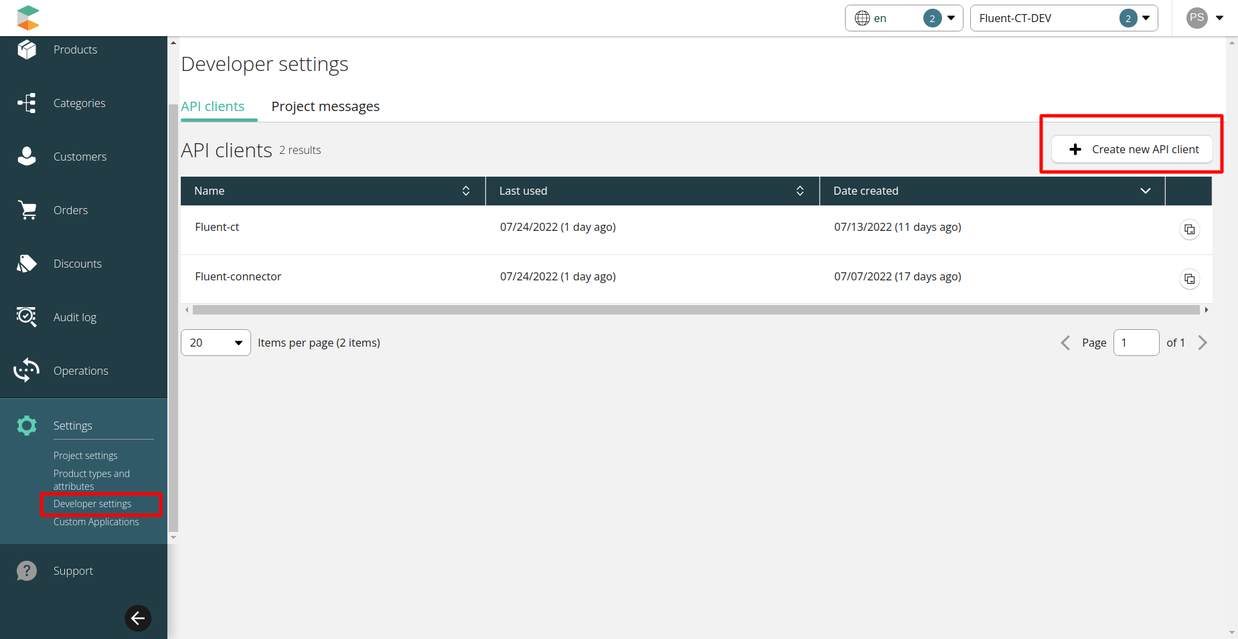Open Discounts via tag icon
The height and width of the screenshot is (639, 1238).
(x=27, y=264)
